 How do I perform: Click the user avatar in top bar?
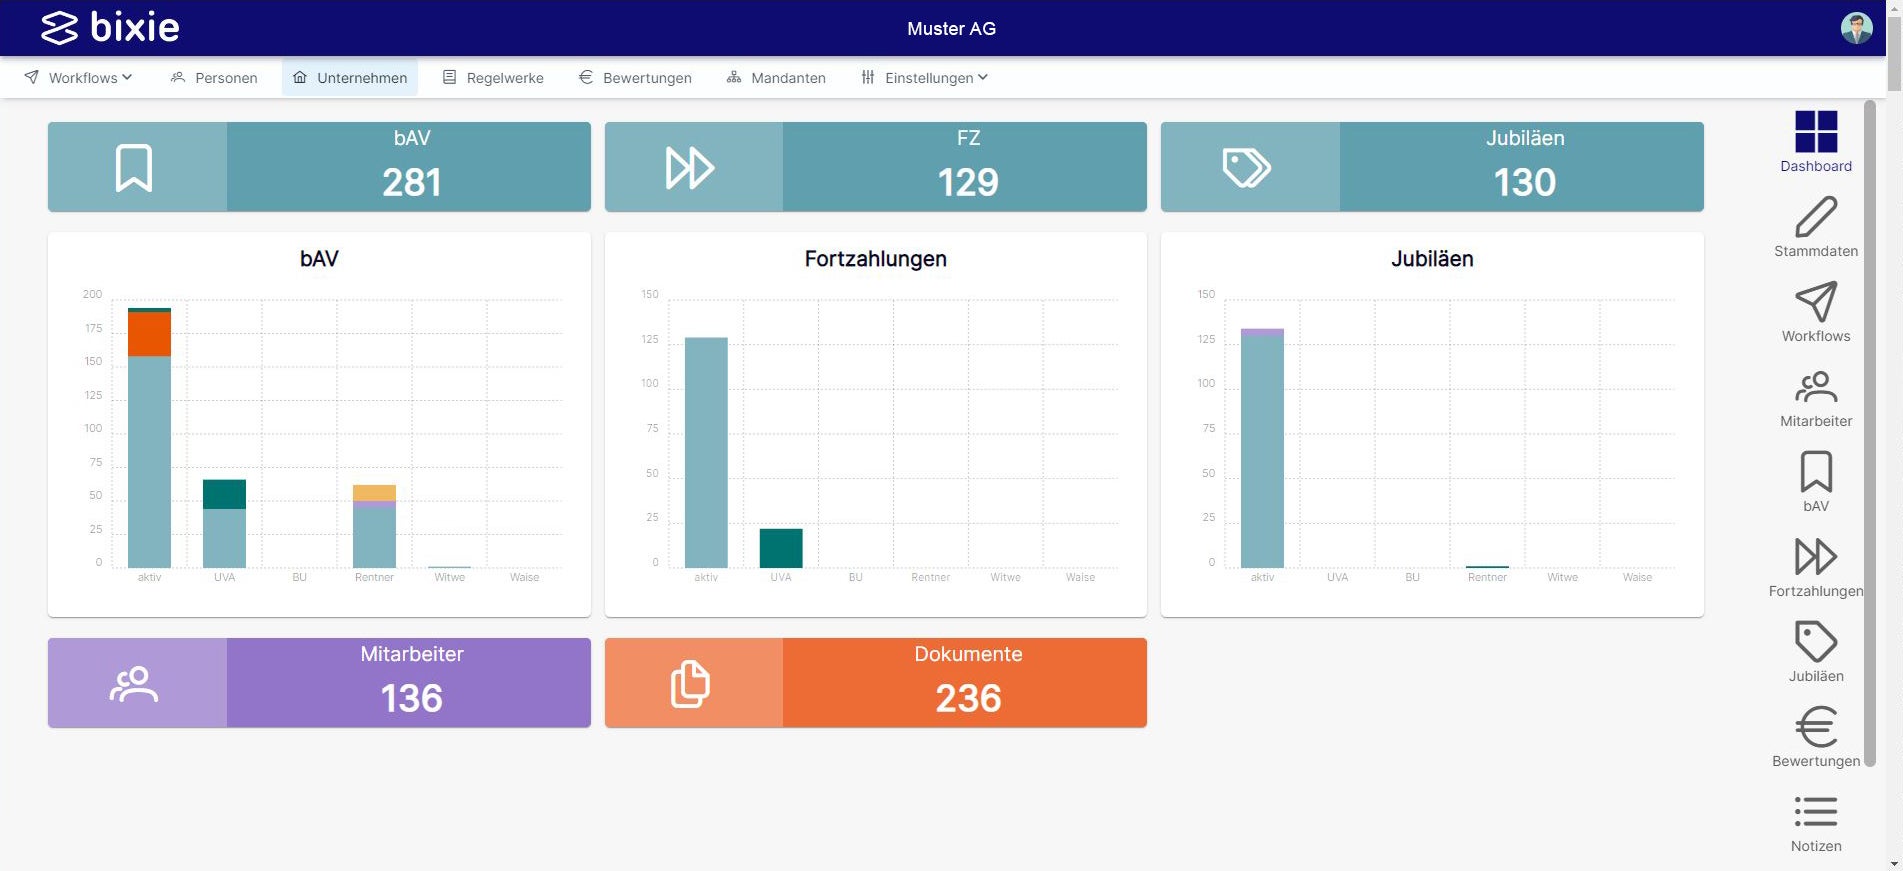(x=1856, y=28)
